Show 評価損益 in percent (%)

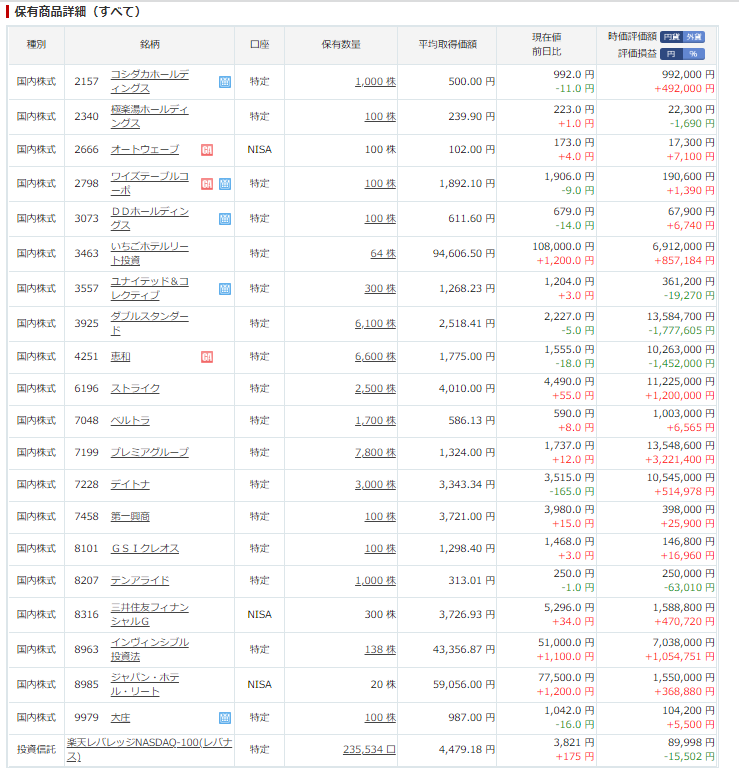click(694, 54)
